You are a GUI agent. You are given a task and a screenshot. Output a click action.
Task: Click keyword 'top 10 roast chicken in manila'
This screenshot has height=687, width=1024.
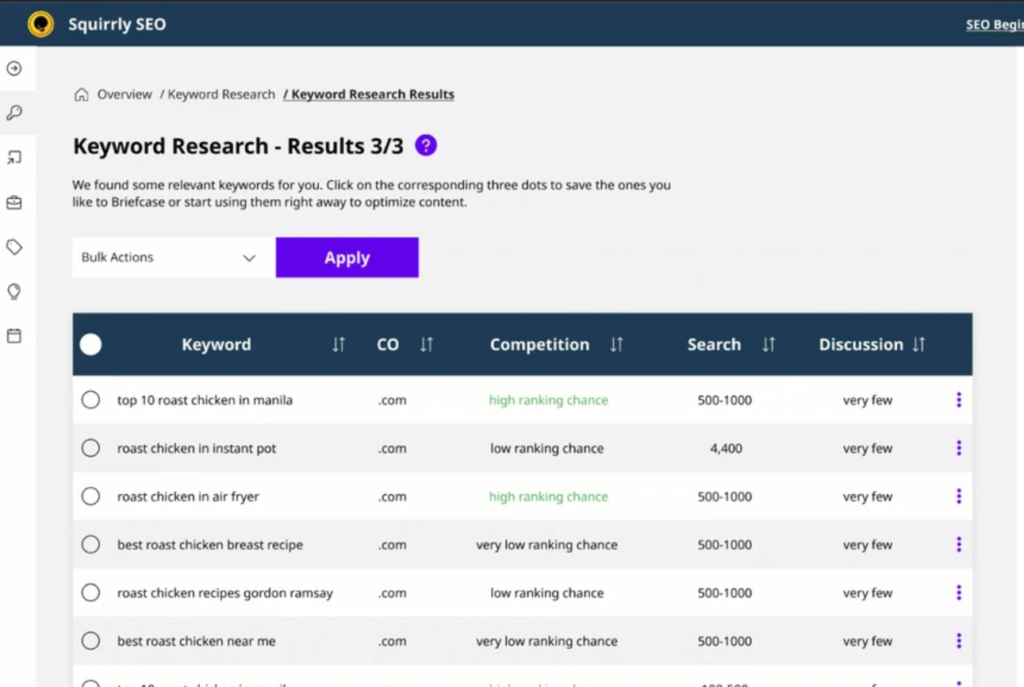tap(204, 400)
